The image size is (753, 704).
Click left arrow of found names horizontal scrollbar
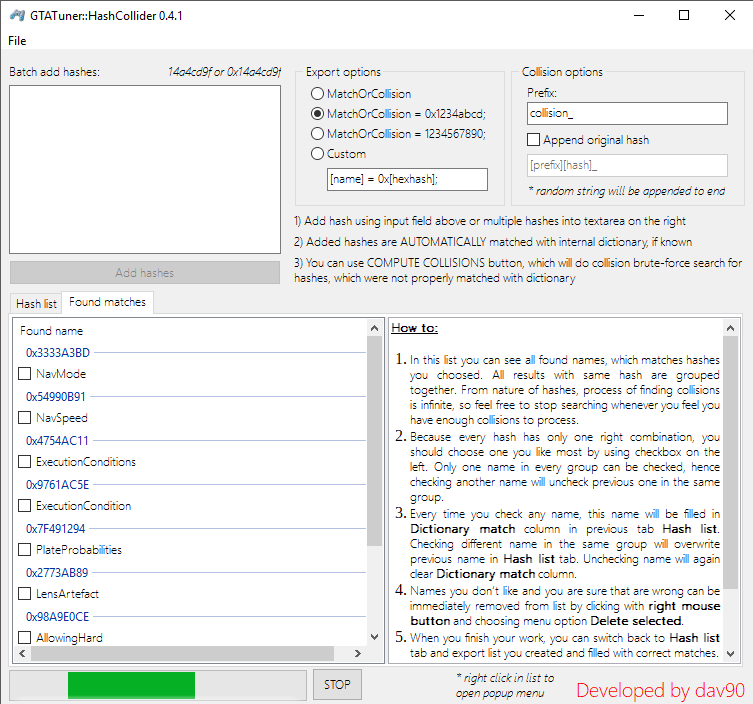[x=22, y=653]
